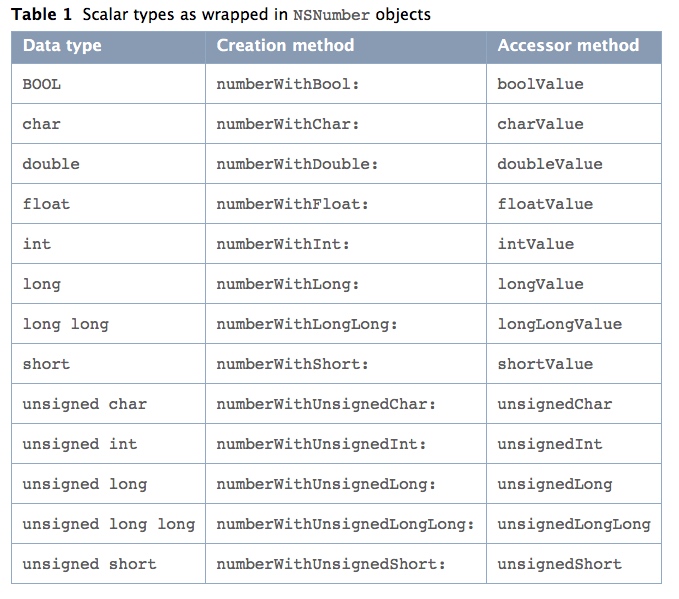Viewport: 679px width, 599px height.
Task: Click the Table 1 caption label
Action: (42, 14)
